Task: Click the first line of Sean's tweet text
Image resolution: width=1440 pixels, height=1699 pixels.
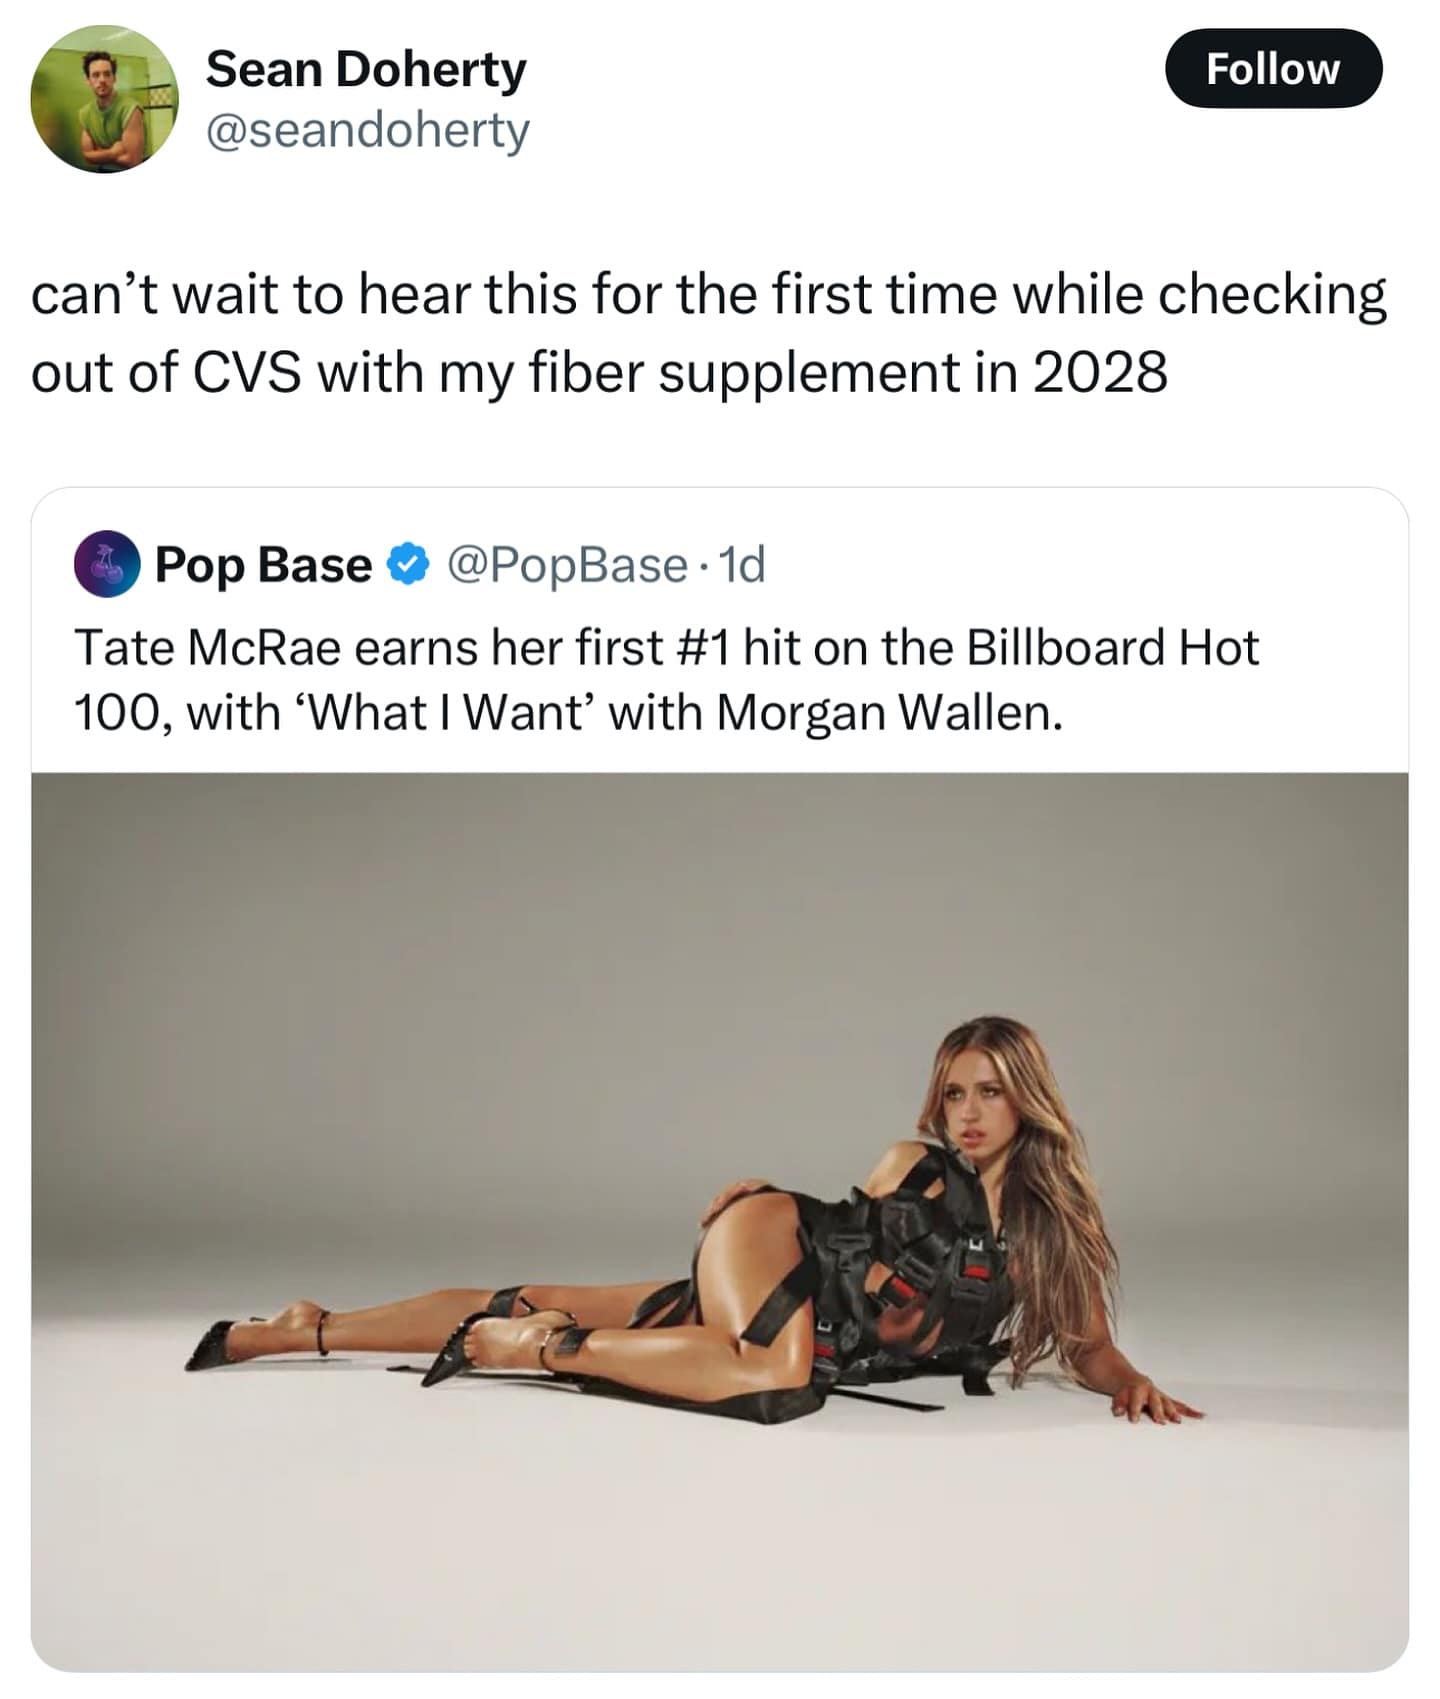Action: 709,296
